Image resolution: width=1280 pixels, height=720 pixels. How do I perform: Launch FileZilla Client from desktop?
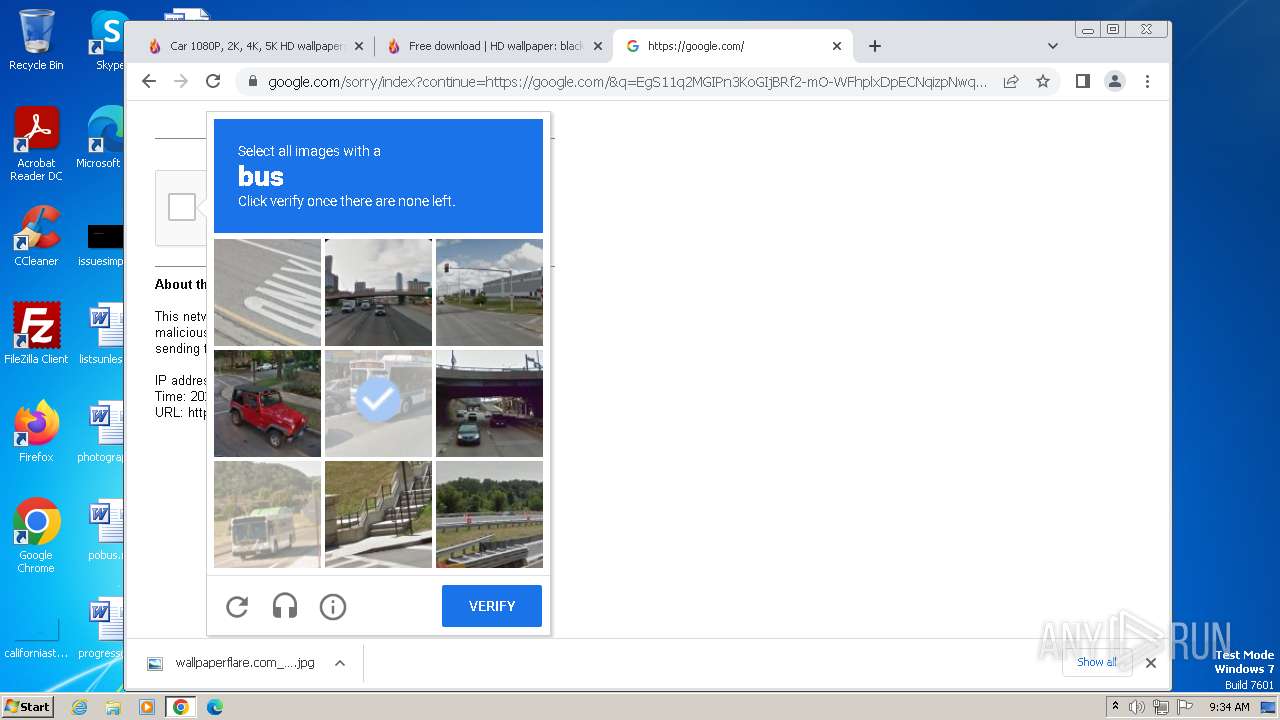(x=36, y=333)
